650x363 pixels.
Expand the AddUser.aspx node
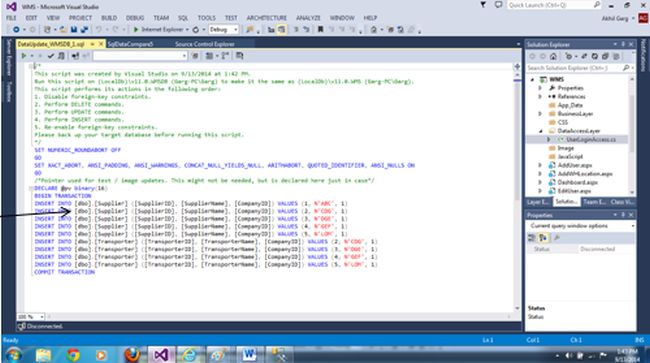540,165
